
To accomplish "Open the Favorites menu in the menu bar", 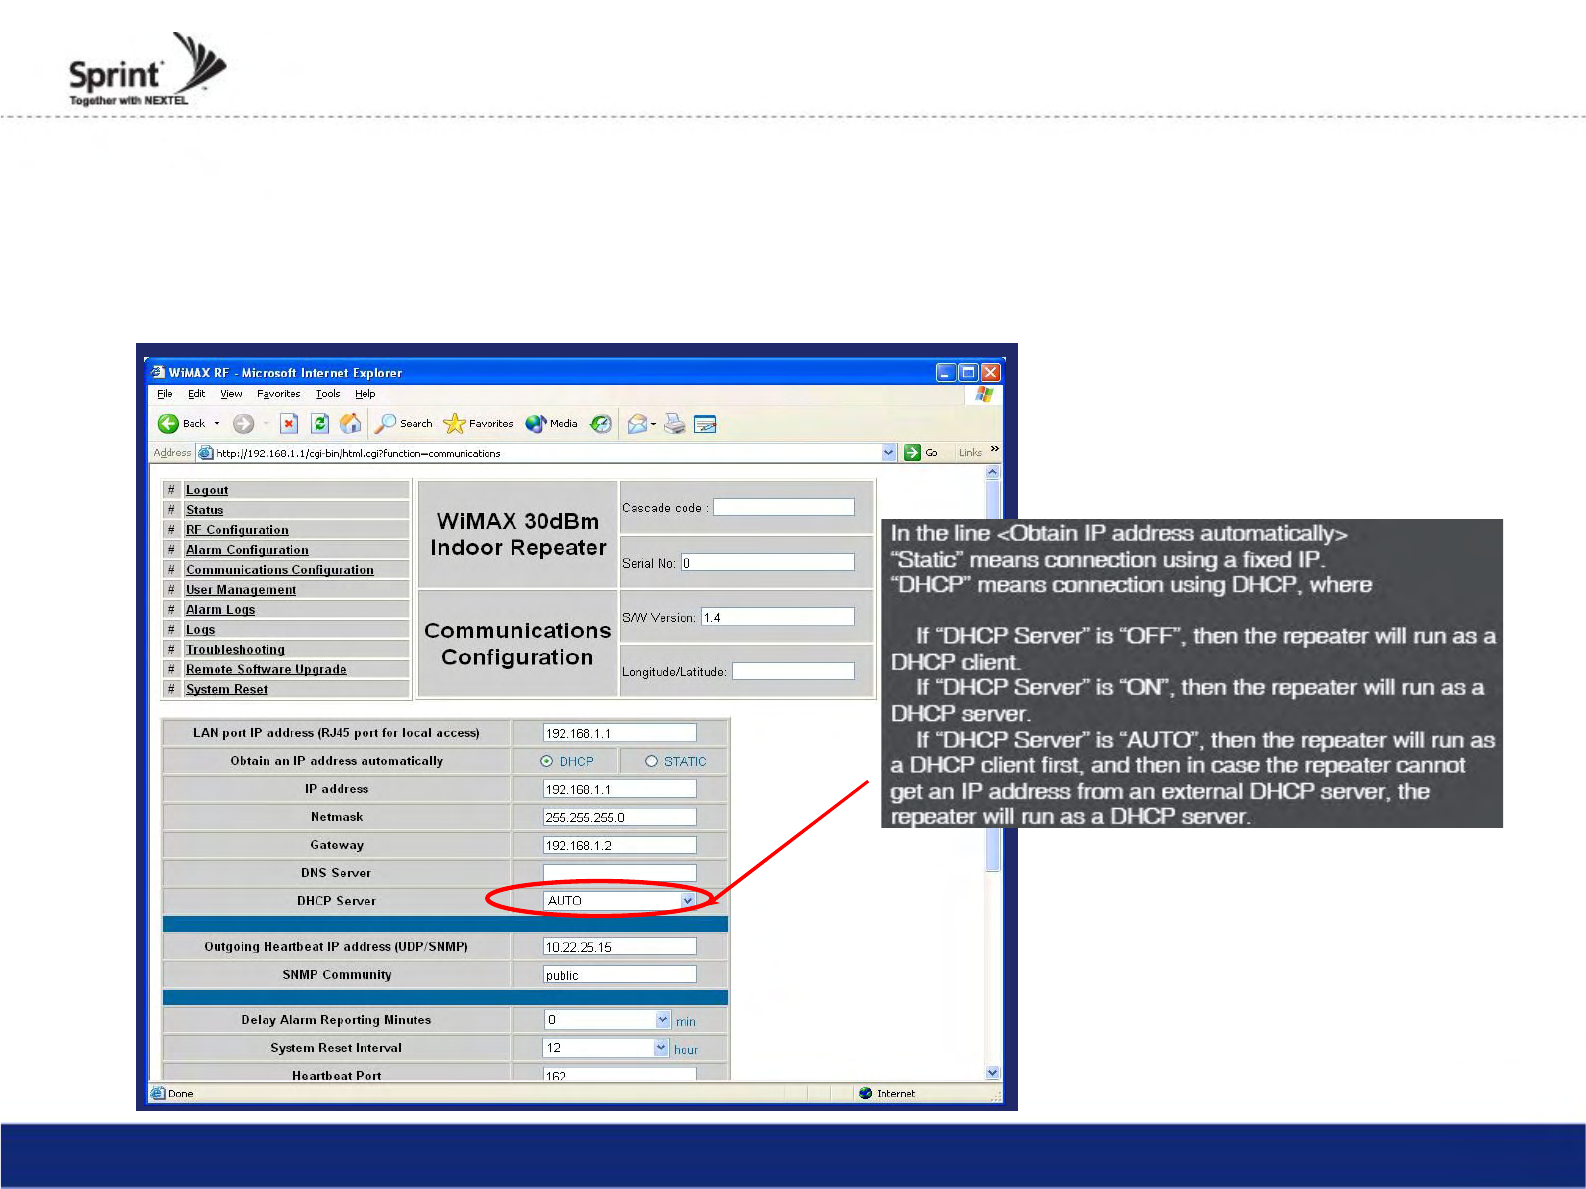I will (278, 394).
